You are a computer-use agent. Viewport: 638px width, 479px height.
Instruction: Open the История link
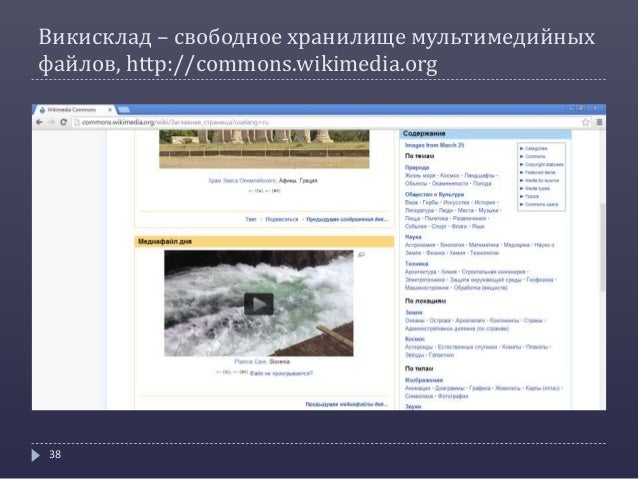pyautogui.click(x=485, y=202)
